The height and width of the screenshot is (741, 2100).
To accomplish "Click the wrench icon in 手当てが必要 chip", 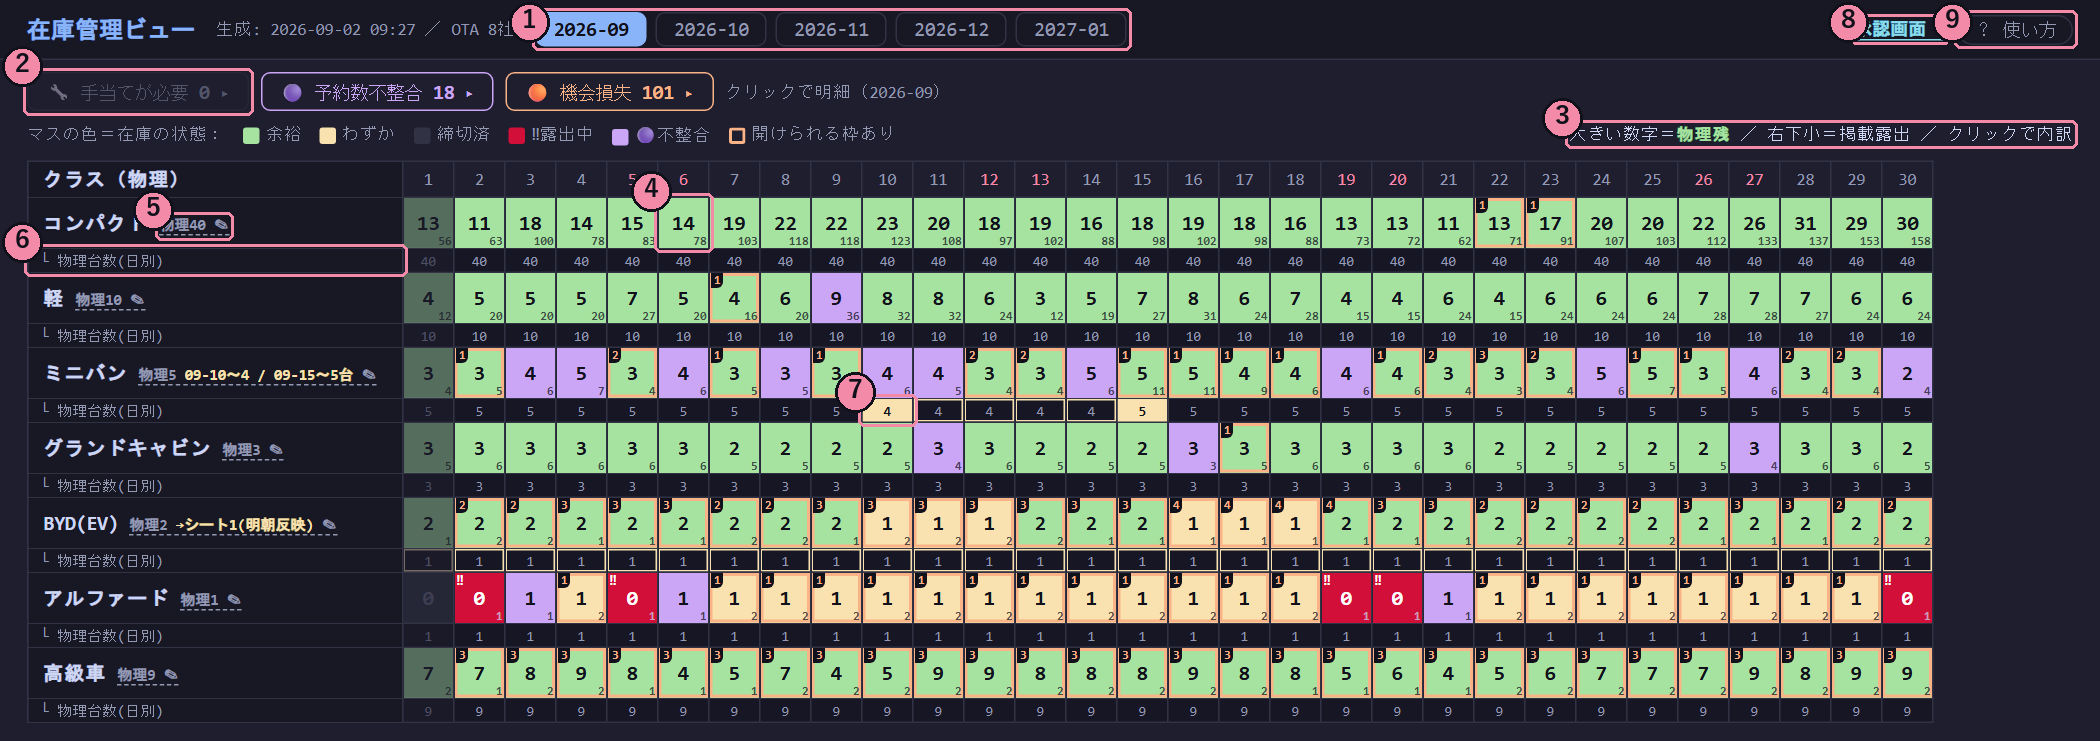I will [x=59, y=92].
